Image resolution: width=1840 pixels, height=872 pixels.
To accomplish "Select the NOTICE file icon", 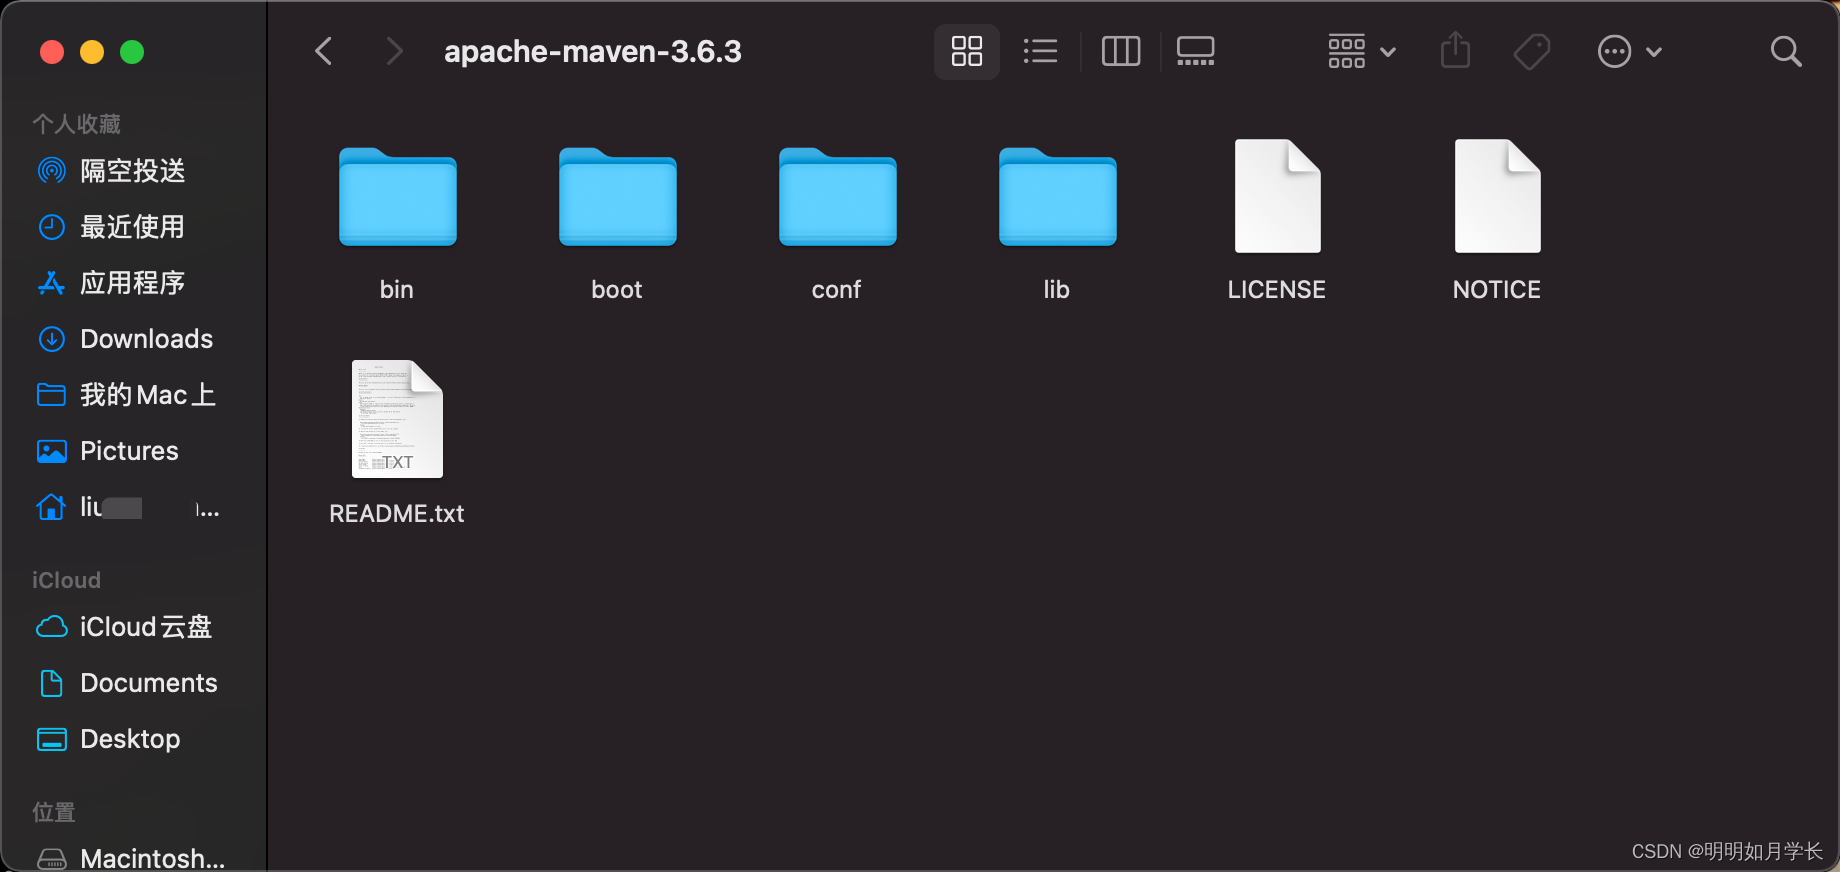I will 1498,196.
